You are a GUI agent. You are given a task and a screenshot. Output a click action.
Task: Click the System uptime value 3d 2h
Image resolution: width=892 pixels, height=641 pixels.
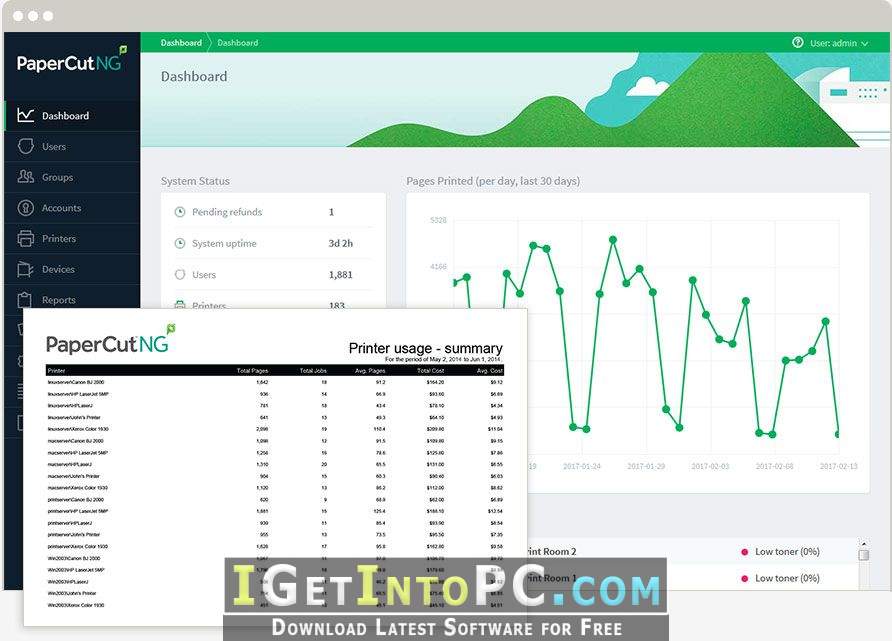[x=341, y=243]
